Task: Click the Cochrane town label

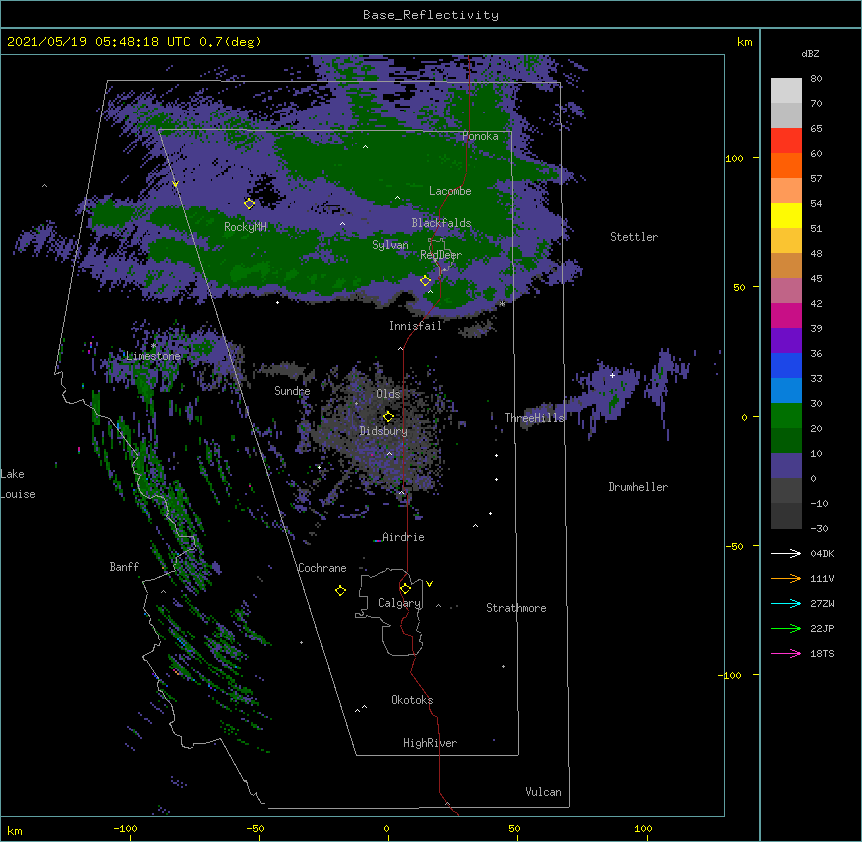Action: pyautogui.click(x=322, y=568)
